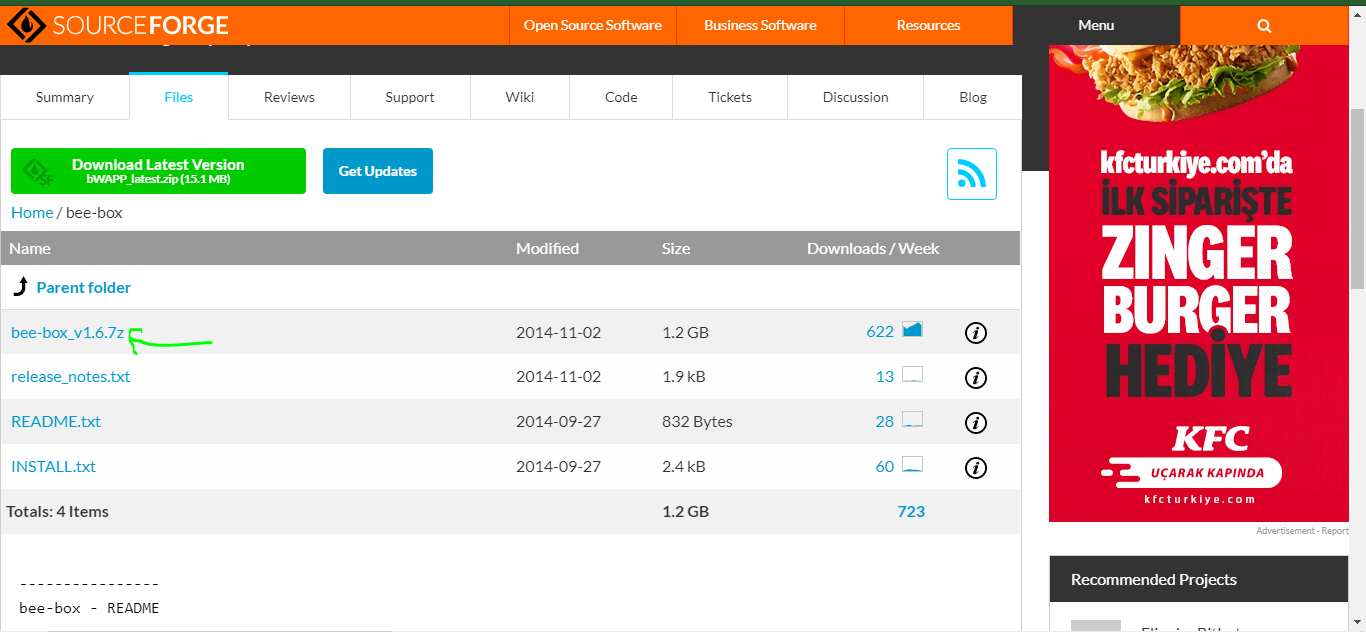1366x632 pixels.
Task: Open the Resources menu
Action: tap(928, 25)
